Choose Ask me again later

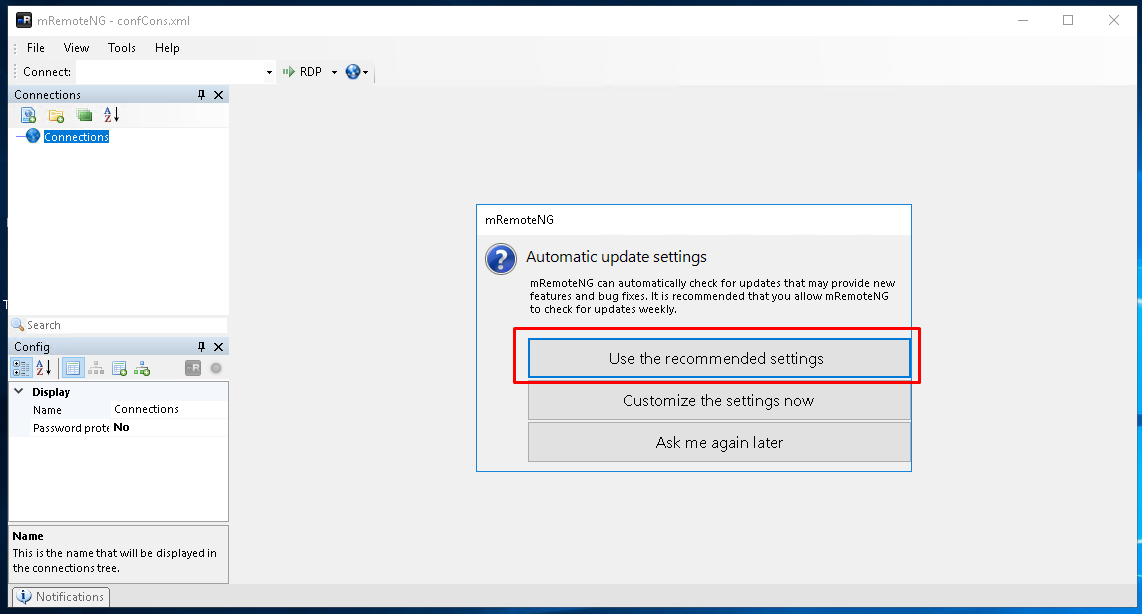(718, 442)
